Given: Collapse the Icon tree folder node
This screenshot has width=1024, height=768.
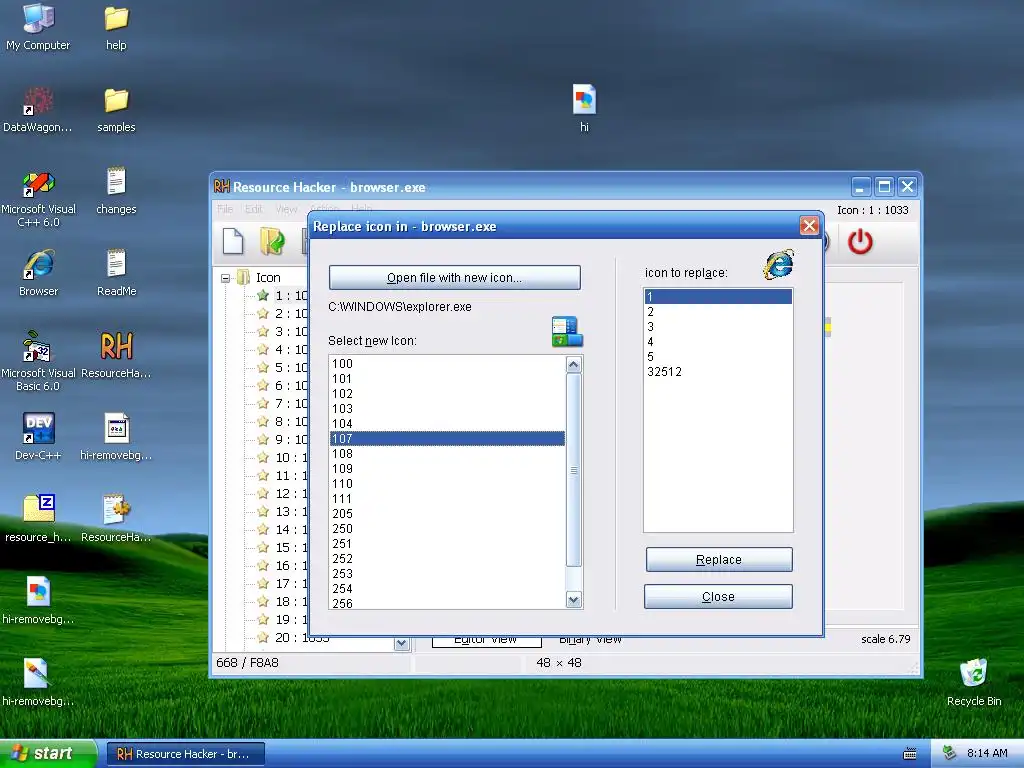Looking at the screenshot, I should [x=225, y=278].
